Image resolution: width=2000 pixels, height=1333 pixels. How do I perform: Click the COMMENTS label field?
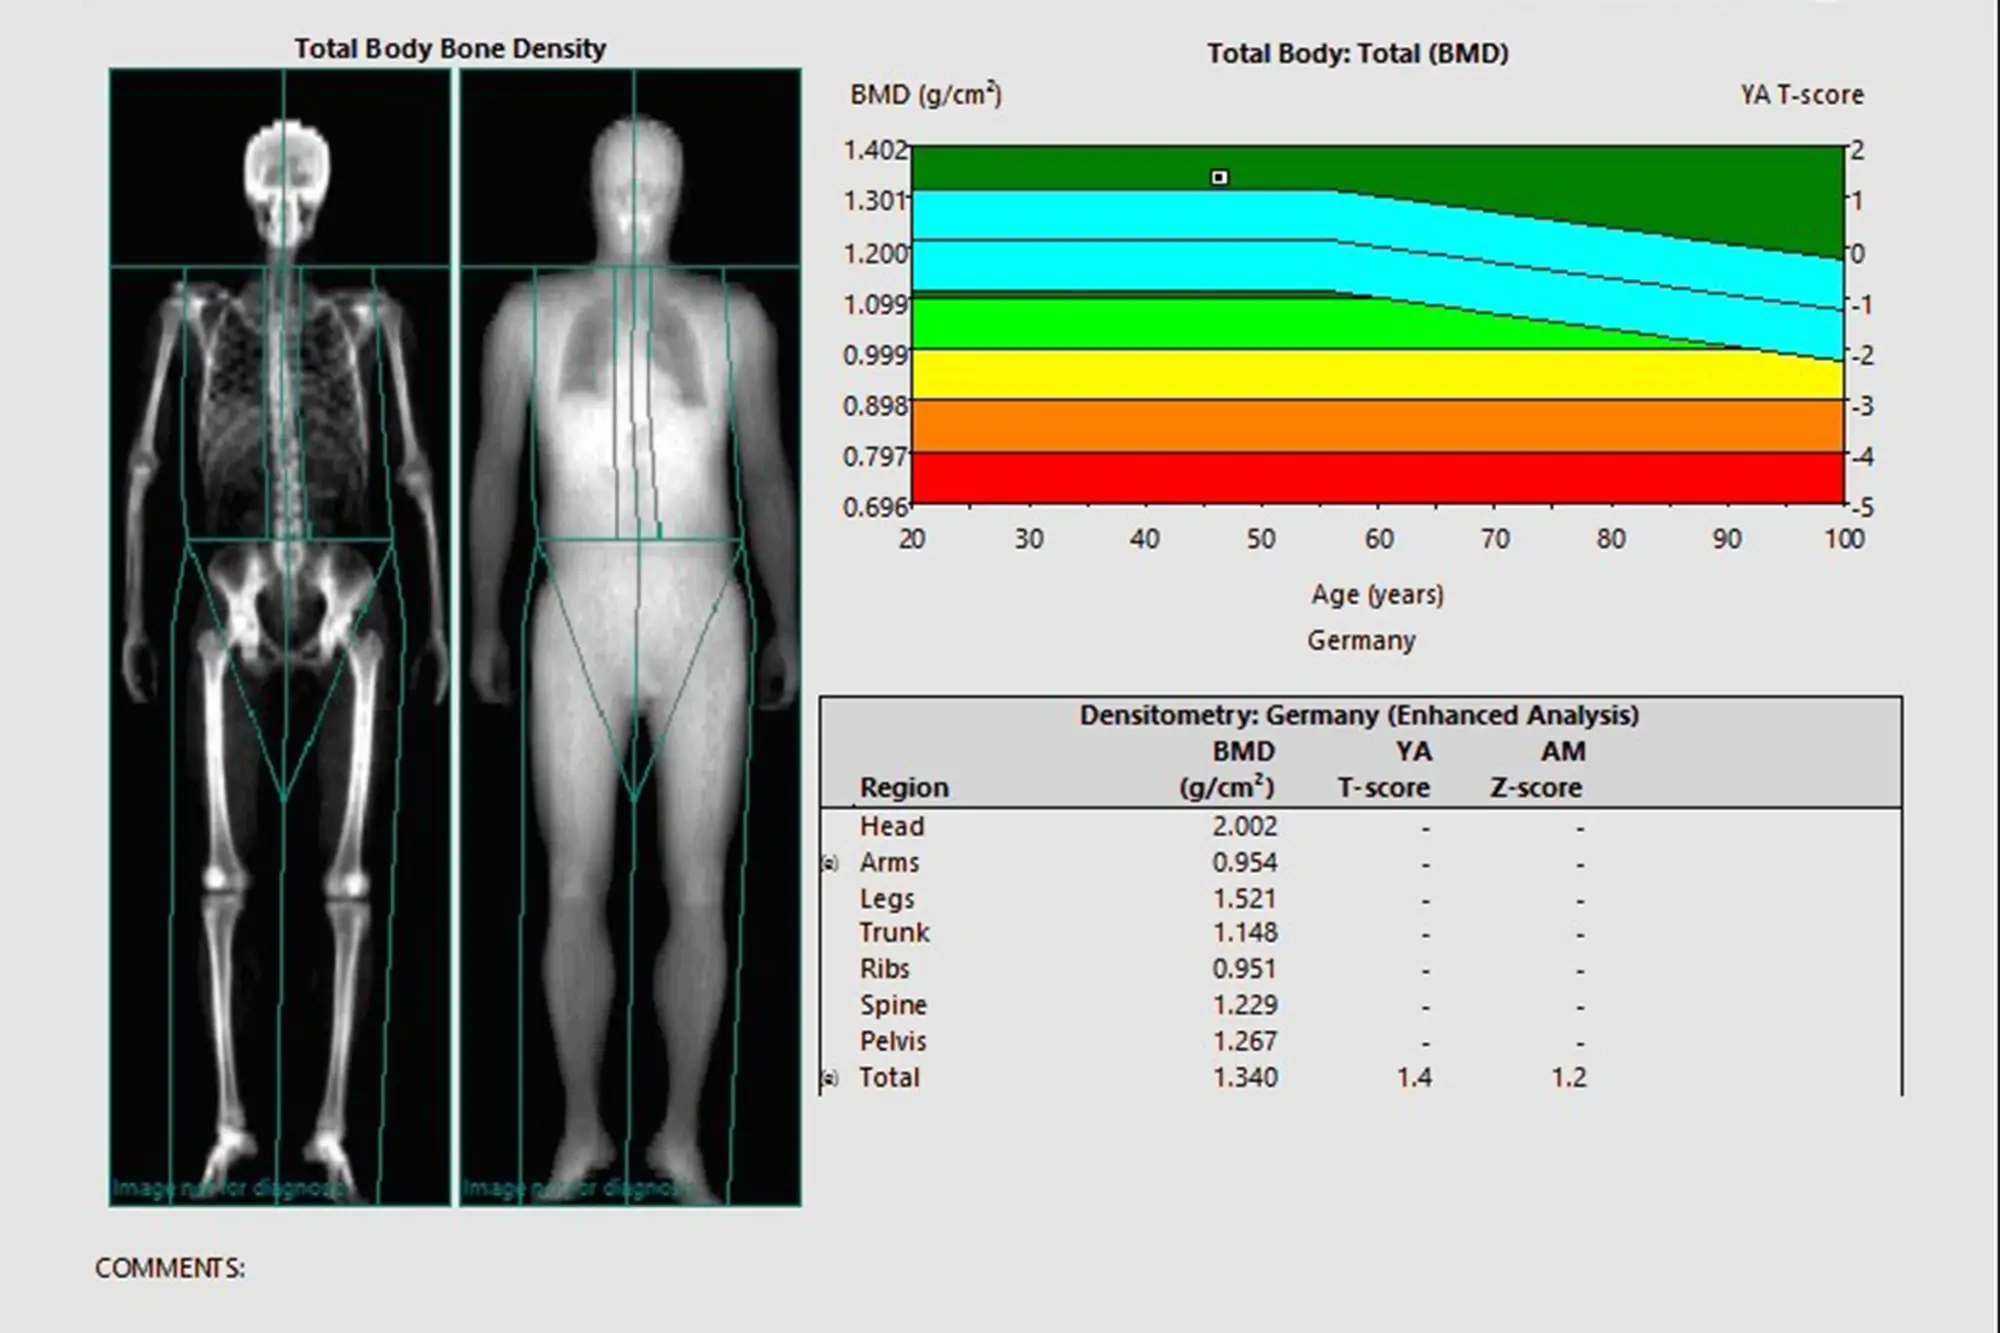170,1268
